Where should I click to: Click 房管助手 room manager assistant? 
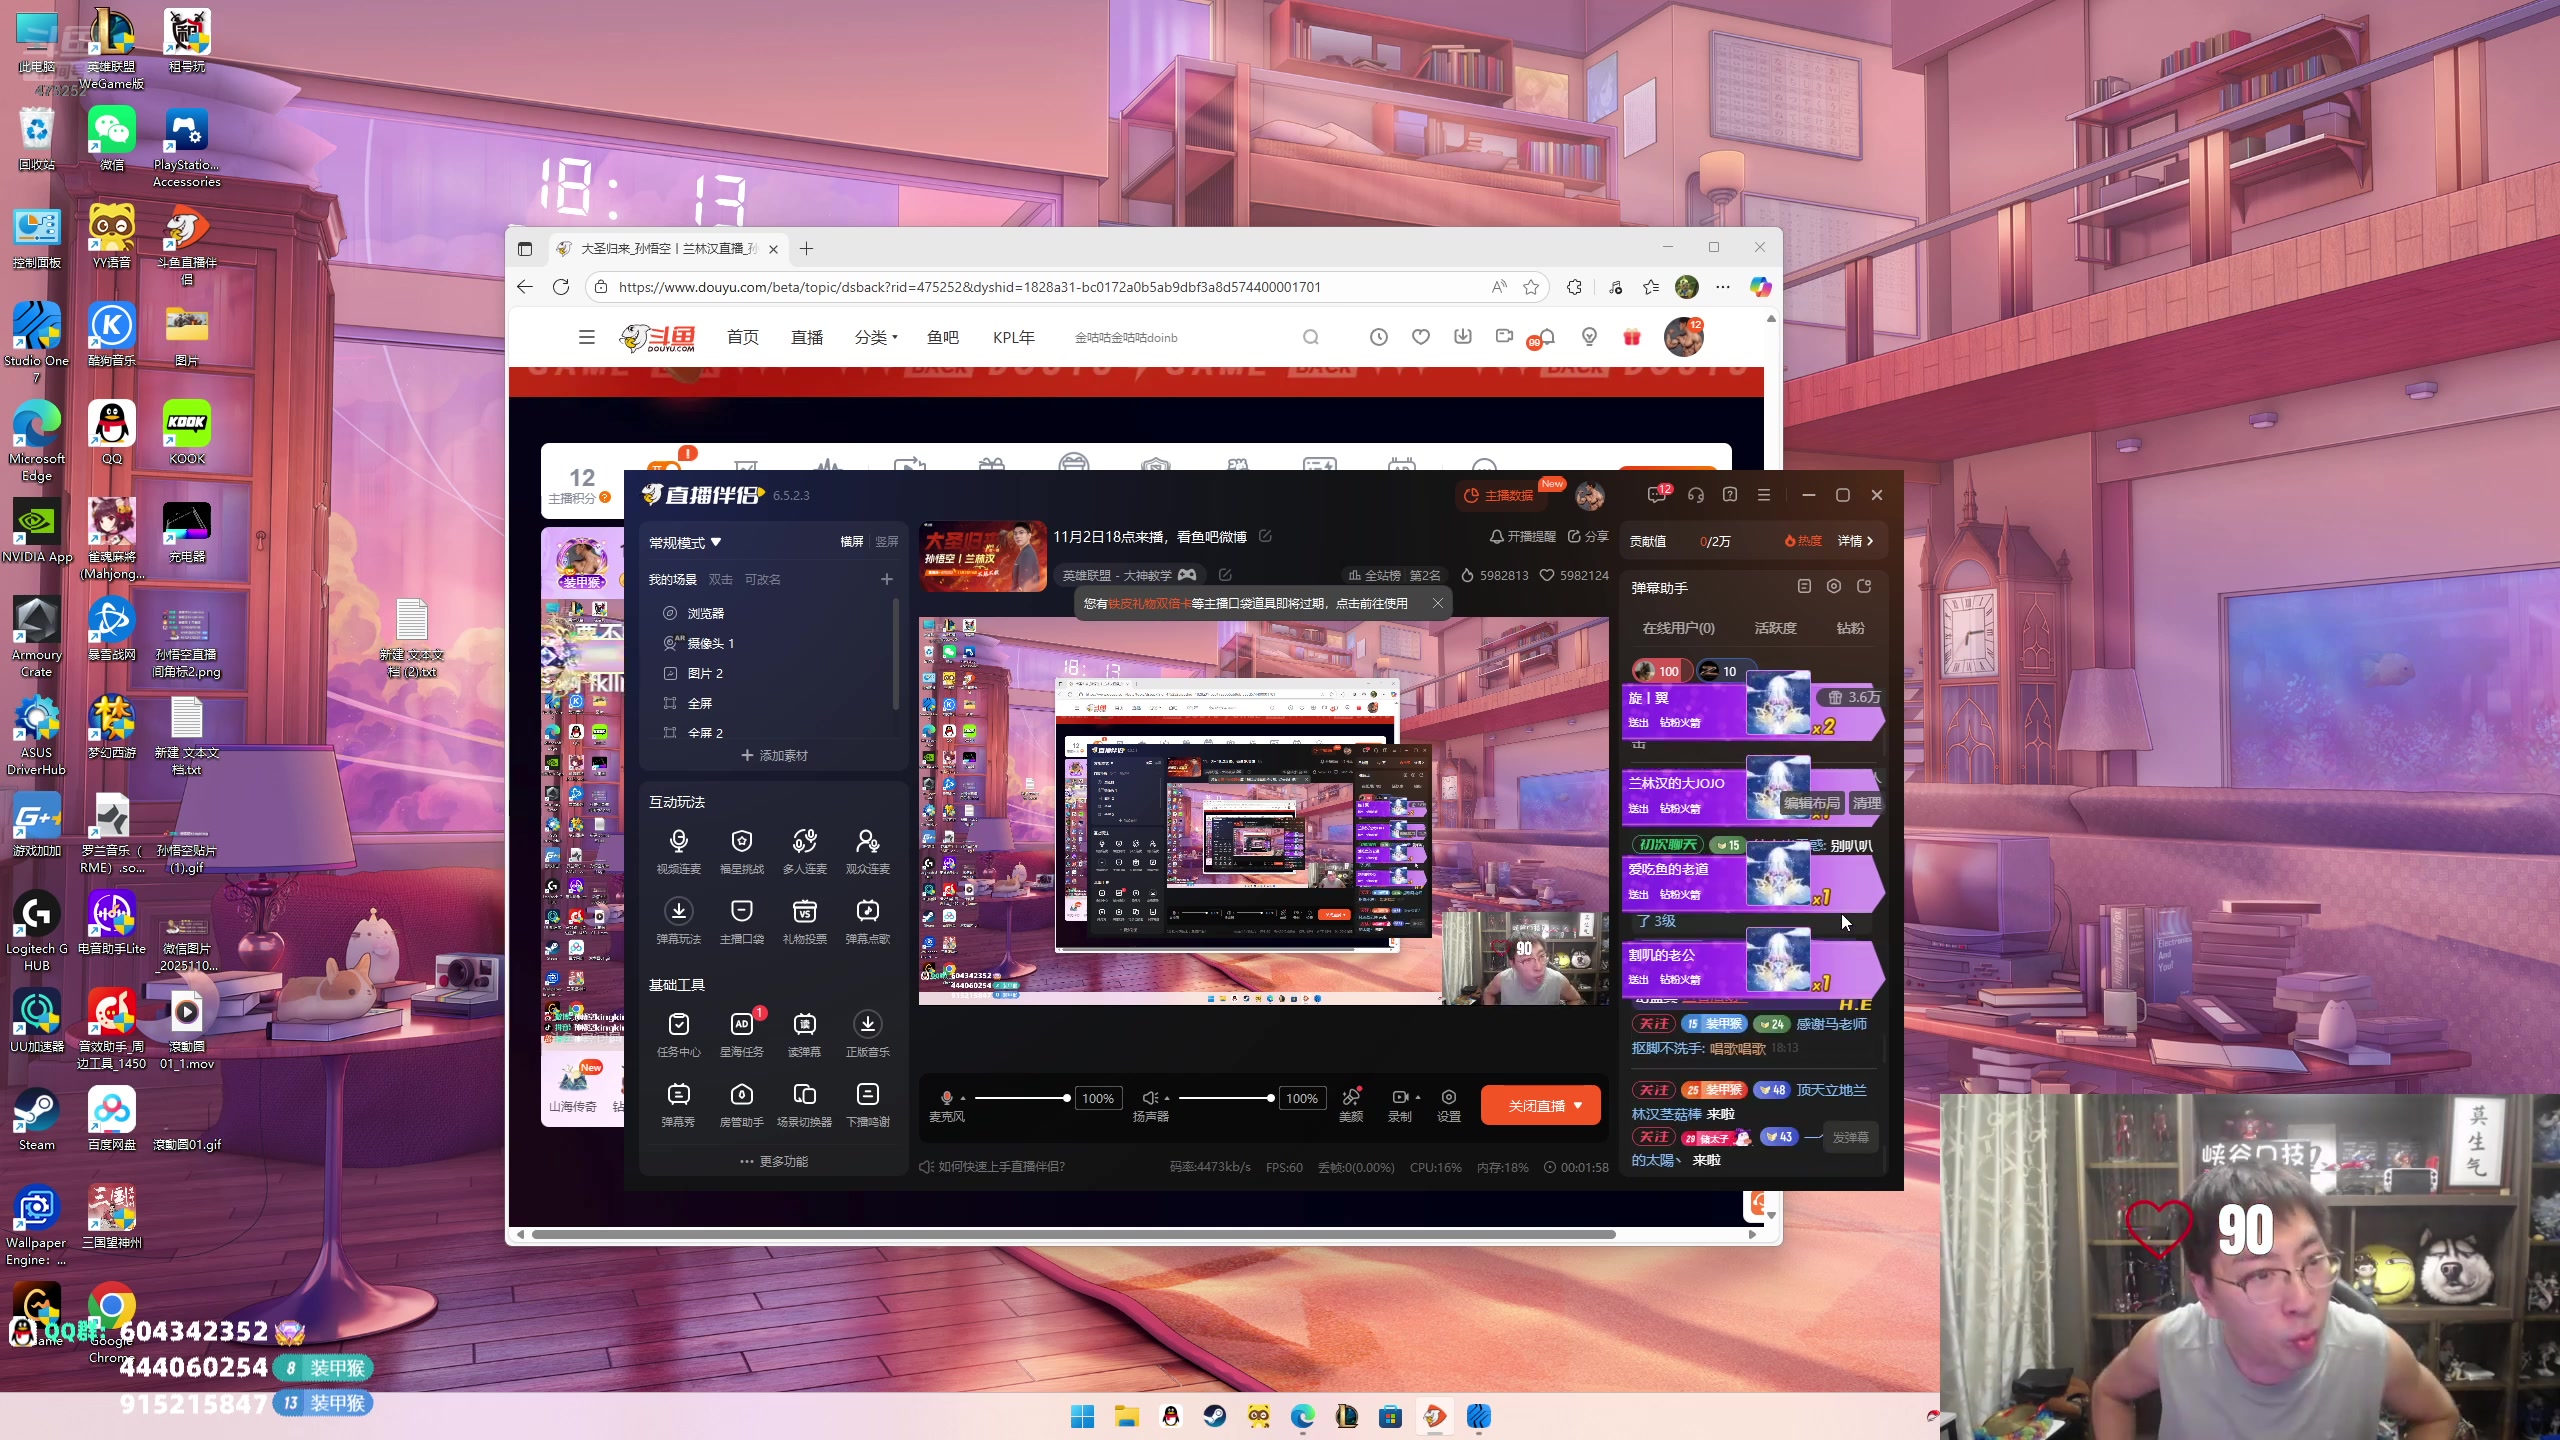pyautogui.click(x=741, y=1095)
